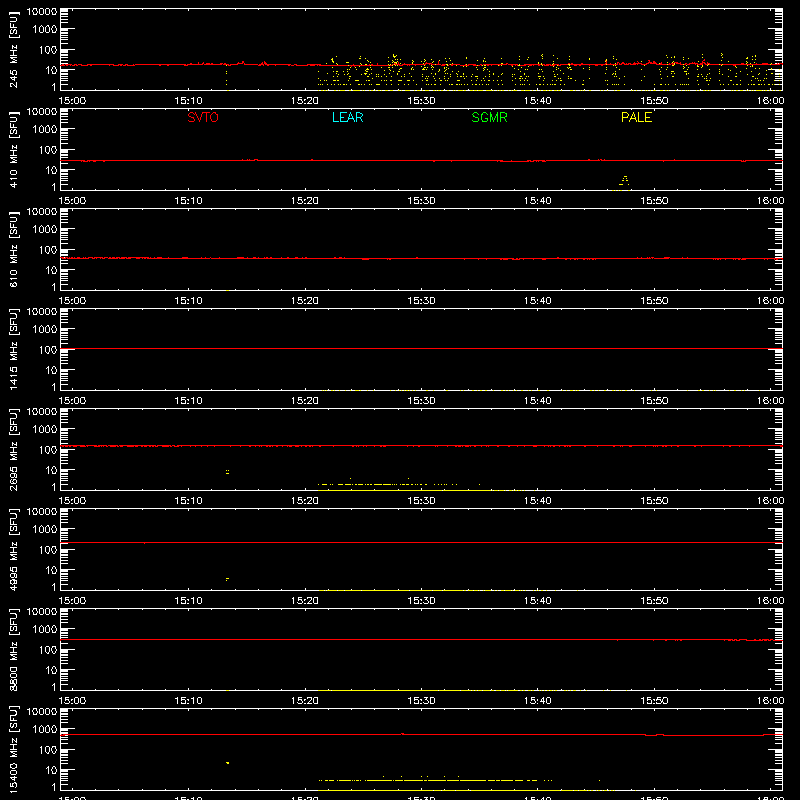Viewport: 800px width, 800px height.
Task: Click 16:00 time label under 245 MHz plot
Action: click(x=770, y=101)
